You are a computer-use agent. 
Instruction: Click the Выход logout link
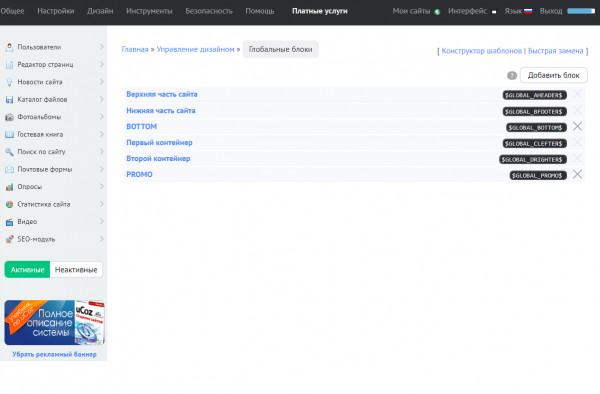[x=551, y=11]
